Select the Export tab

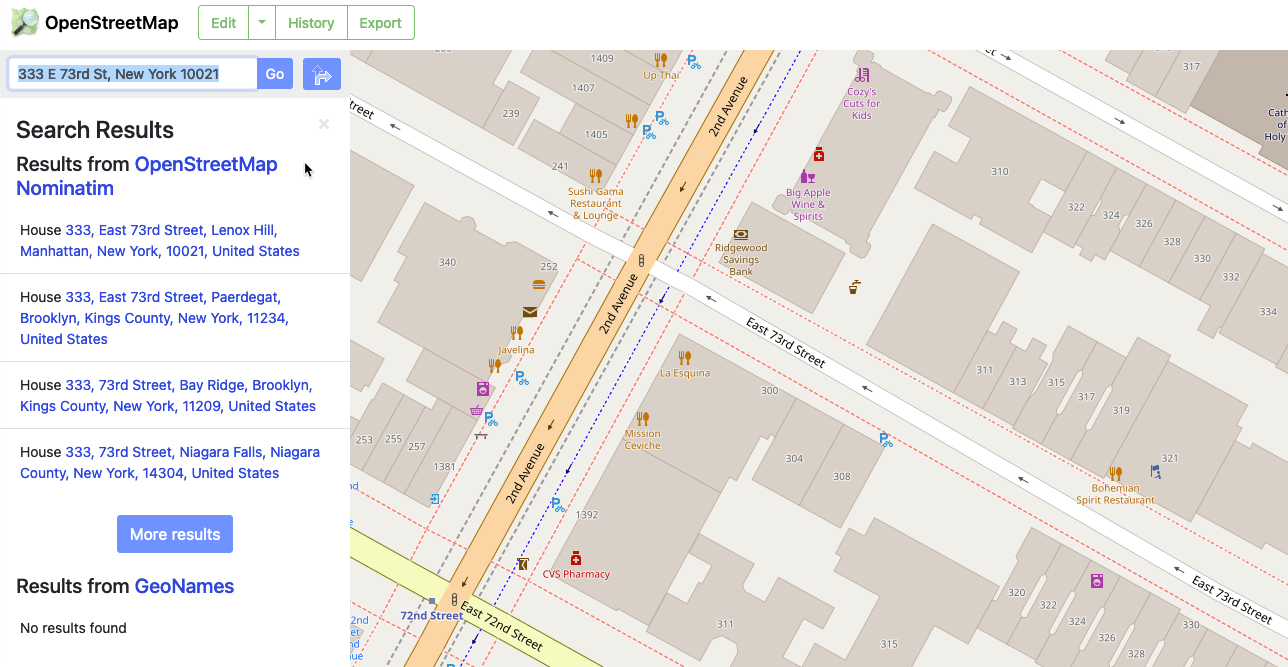click(x=380, y=22)
